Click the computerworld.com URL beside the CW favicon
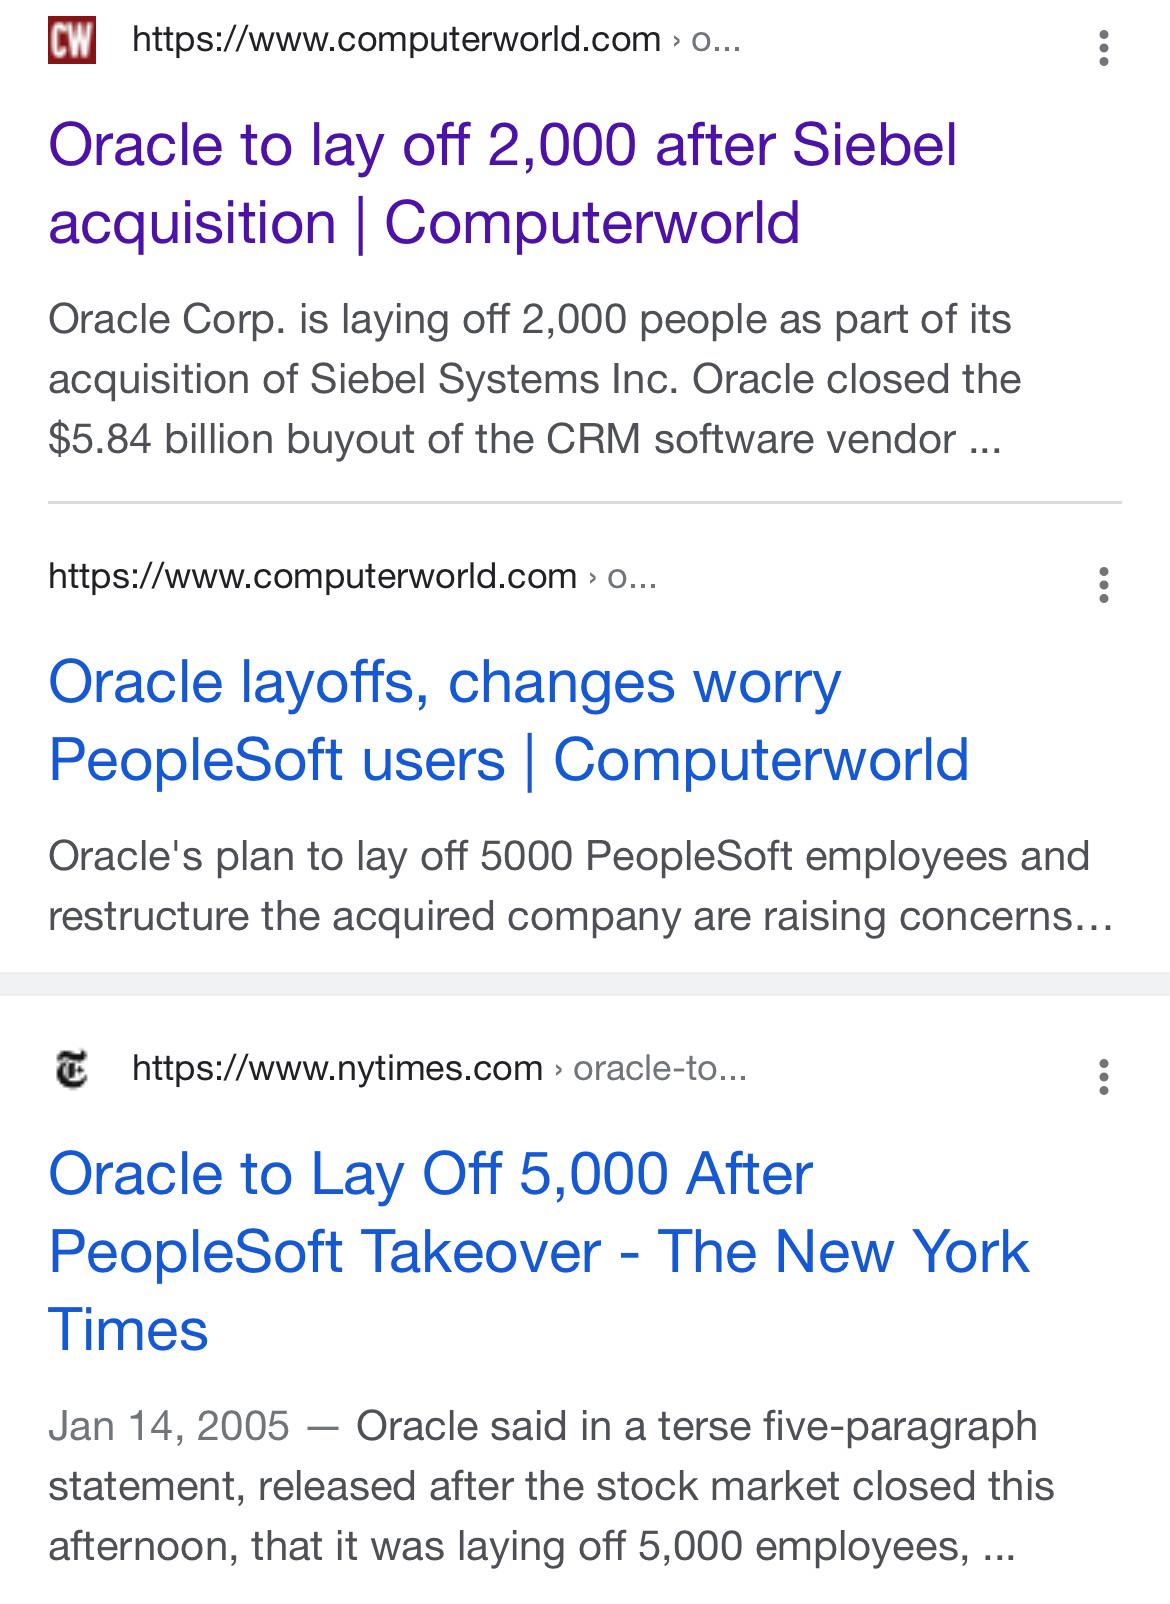 tap(396, 40)
